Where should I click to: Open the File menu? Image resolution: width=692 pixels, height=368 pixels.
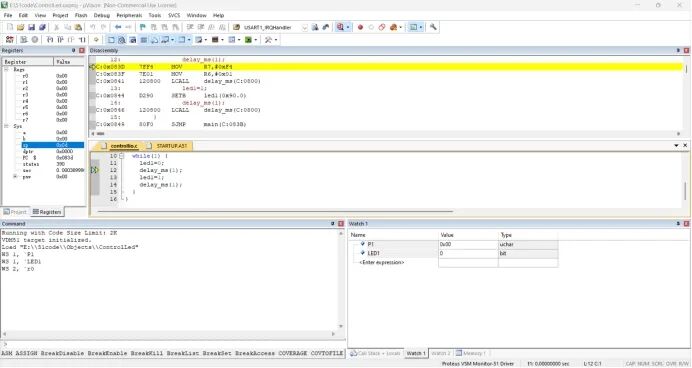point(8,15)
